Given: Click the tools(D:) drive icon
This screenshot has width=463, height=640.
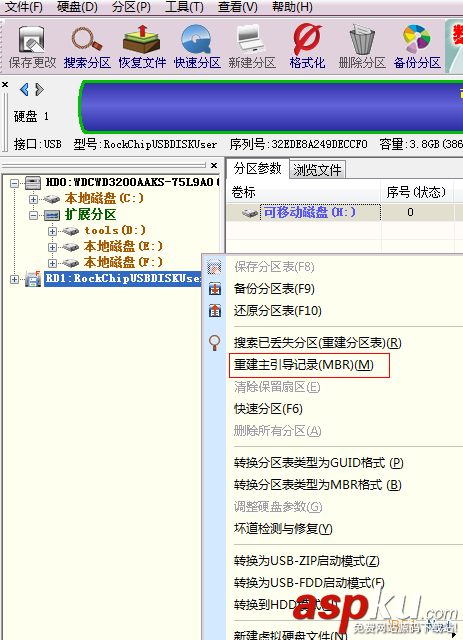Looking at the screenshot, I should point(71,231).
